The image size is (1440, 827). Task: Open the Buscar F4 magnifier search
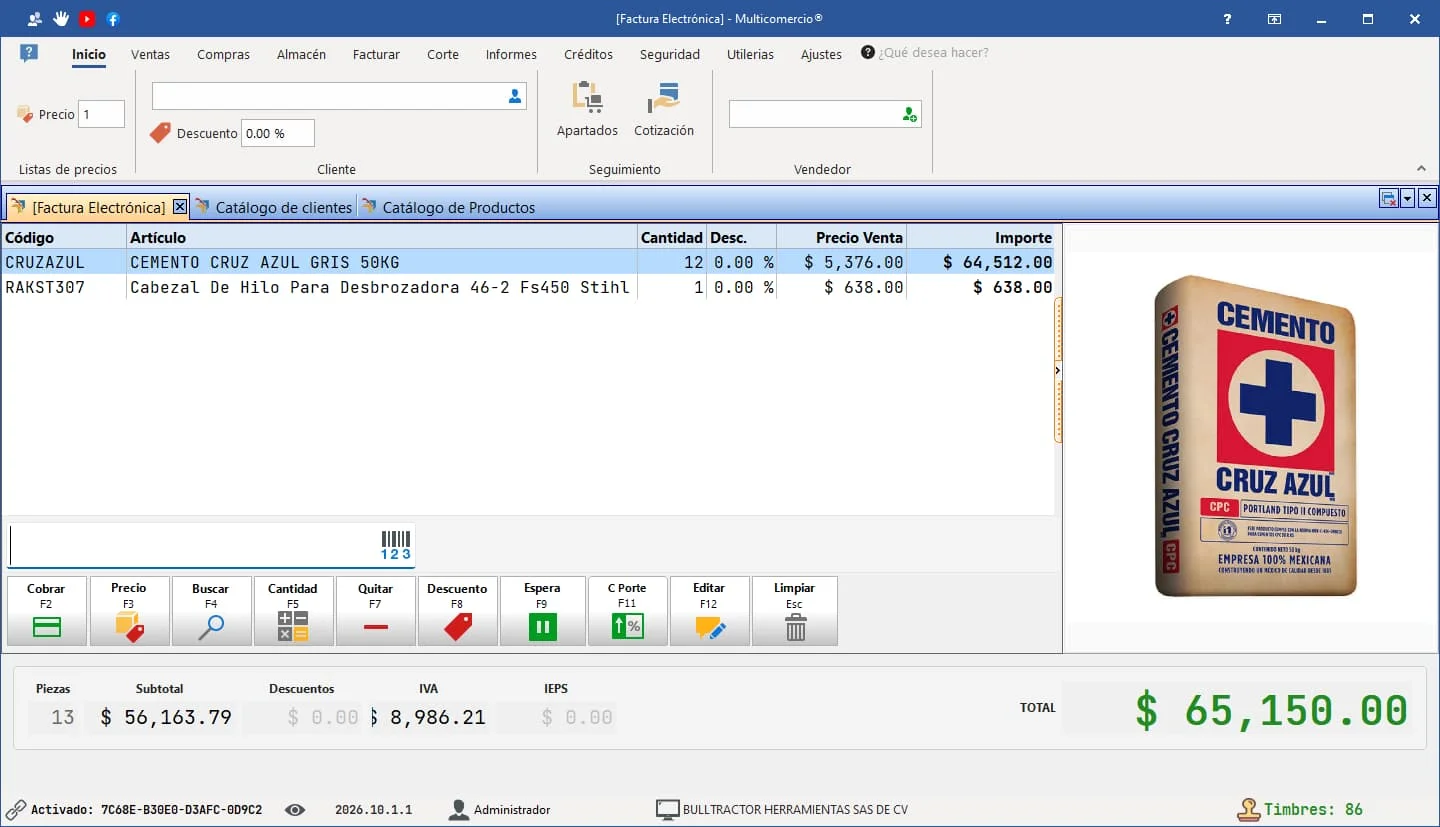tap(211, 611)
